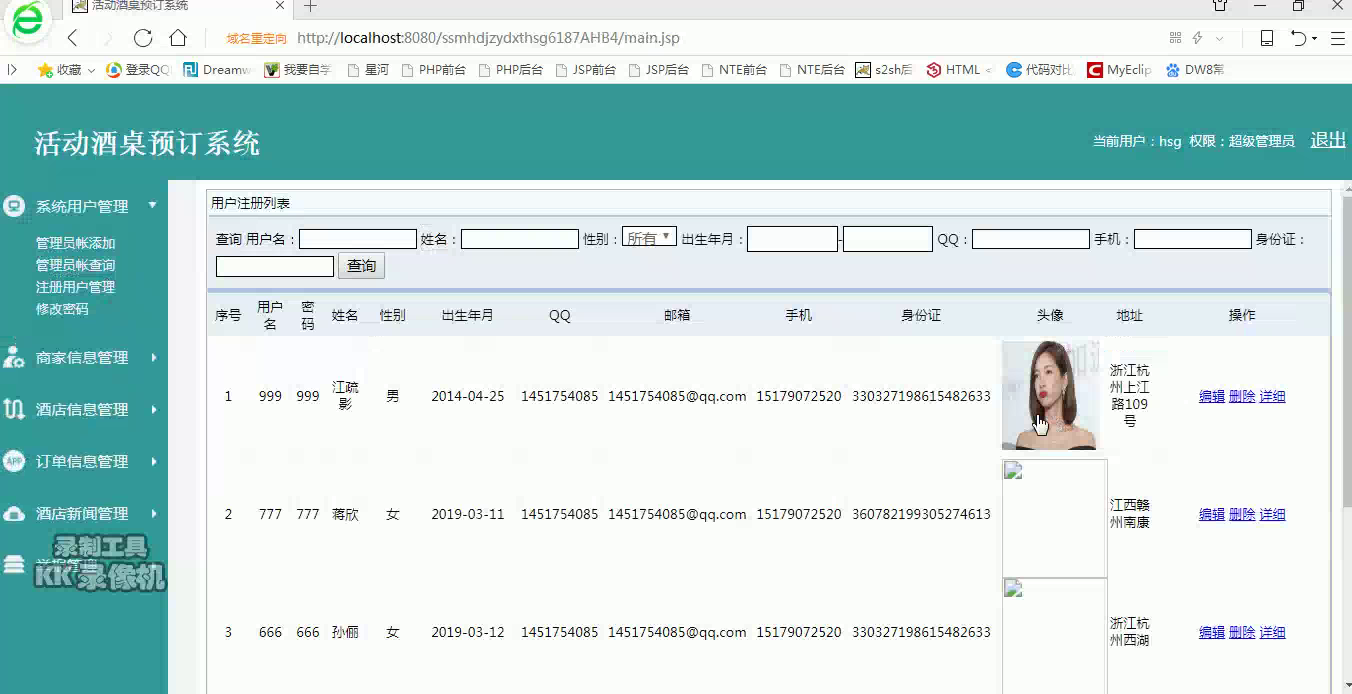Click 江疏影's avatar photo thumbnail
Image resolution: width=1352 pixels, height=694 pixels.
click(1050, 396)
